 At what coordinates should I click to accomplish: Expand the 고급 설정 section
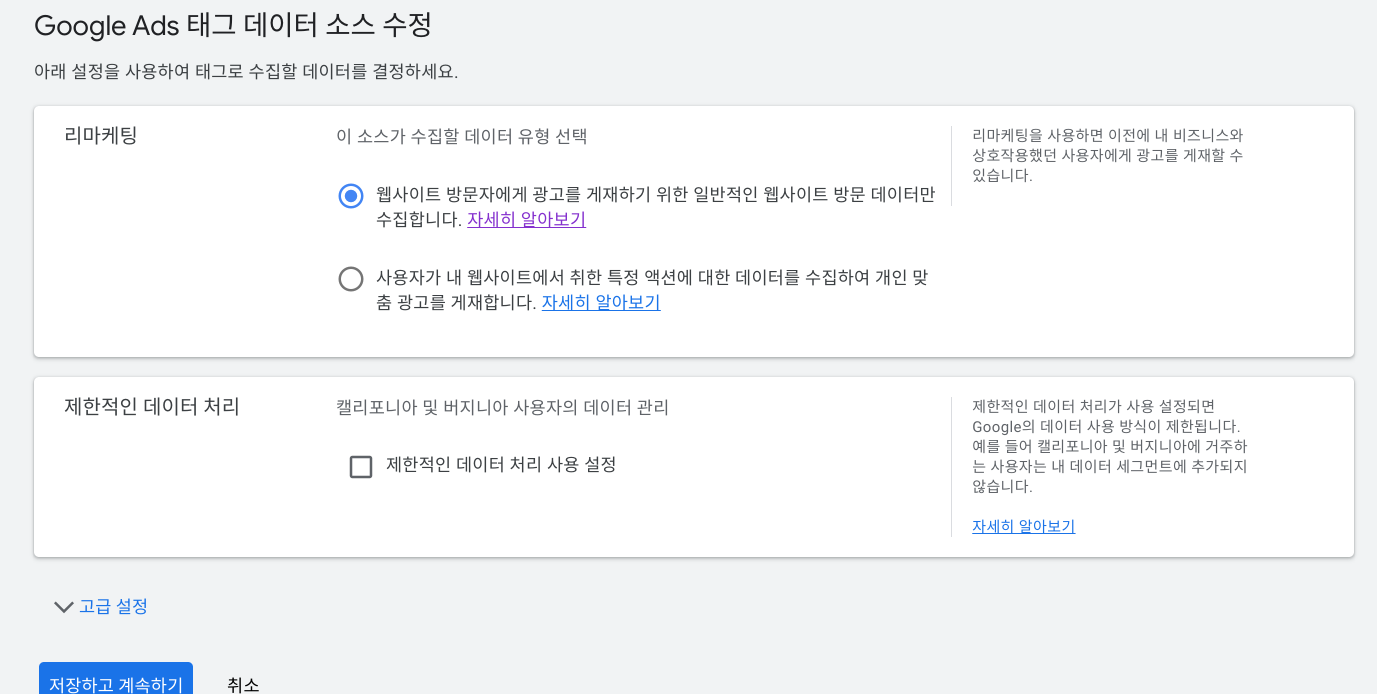tap(101, 606)
